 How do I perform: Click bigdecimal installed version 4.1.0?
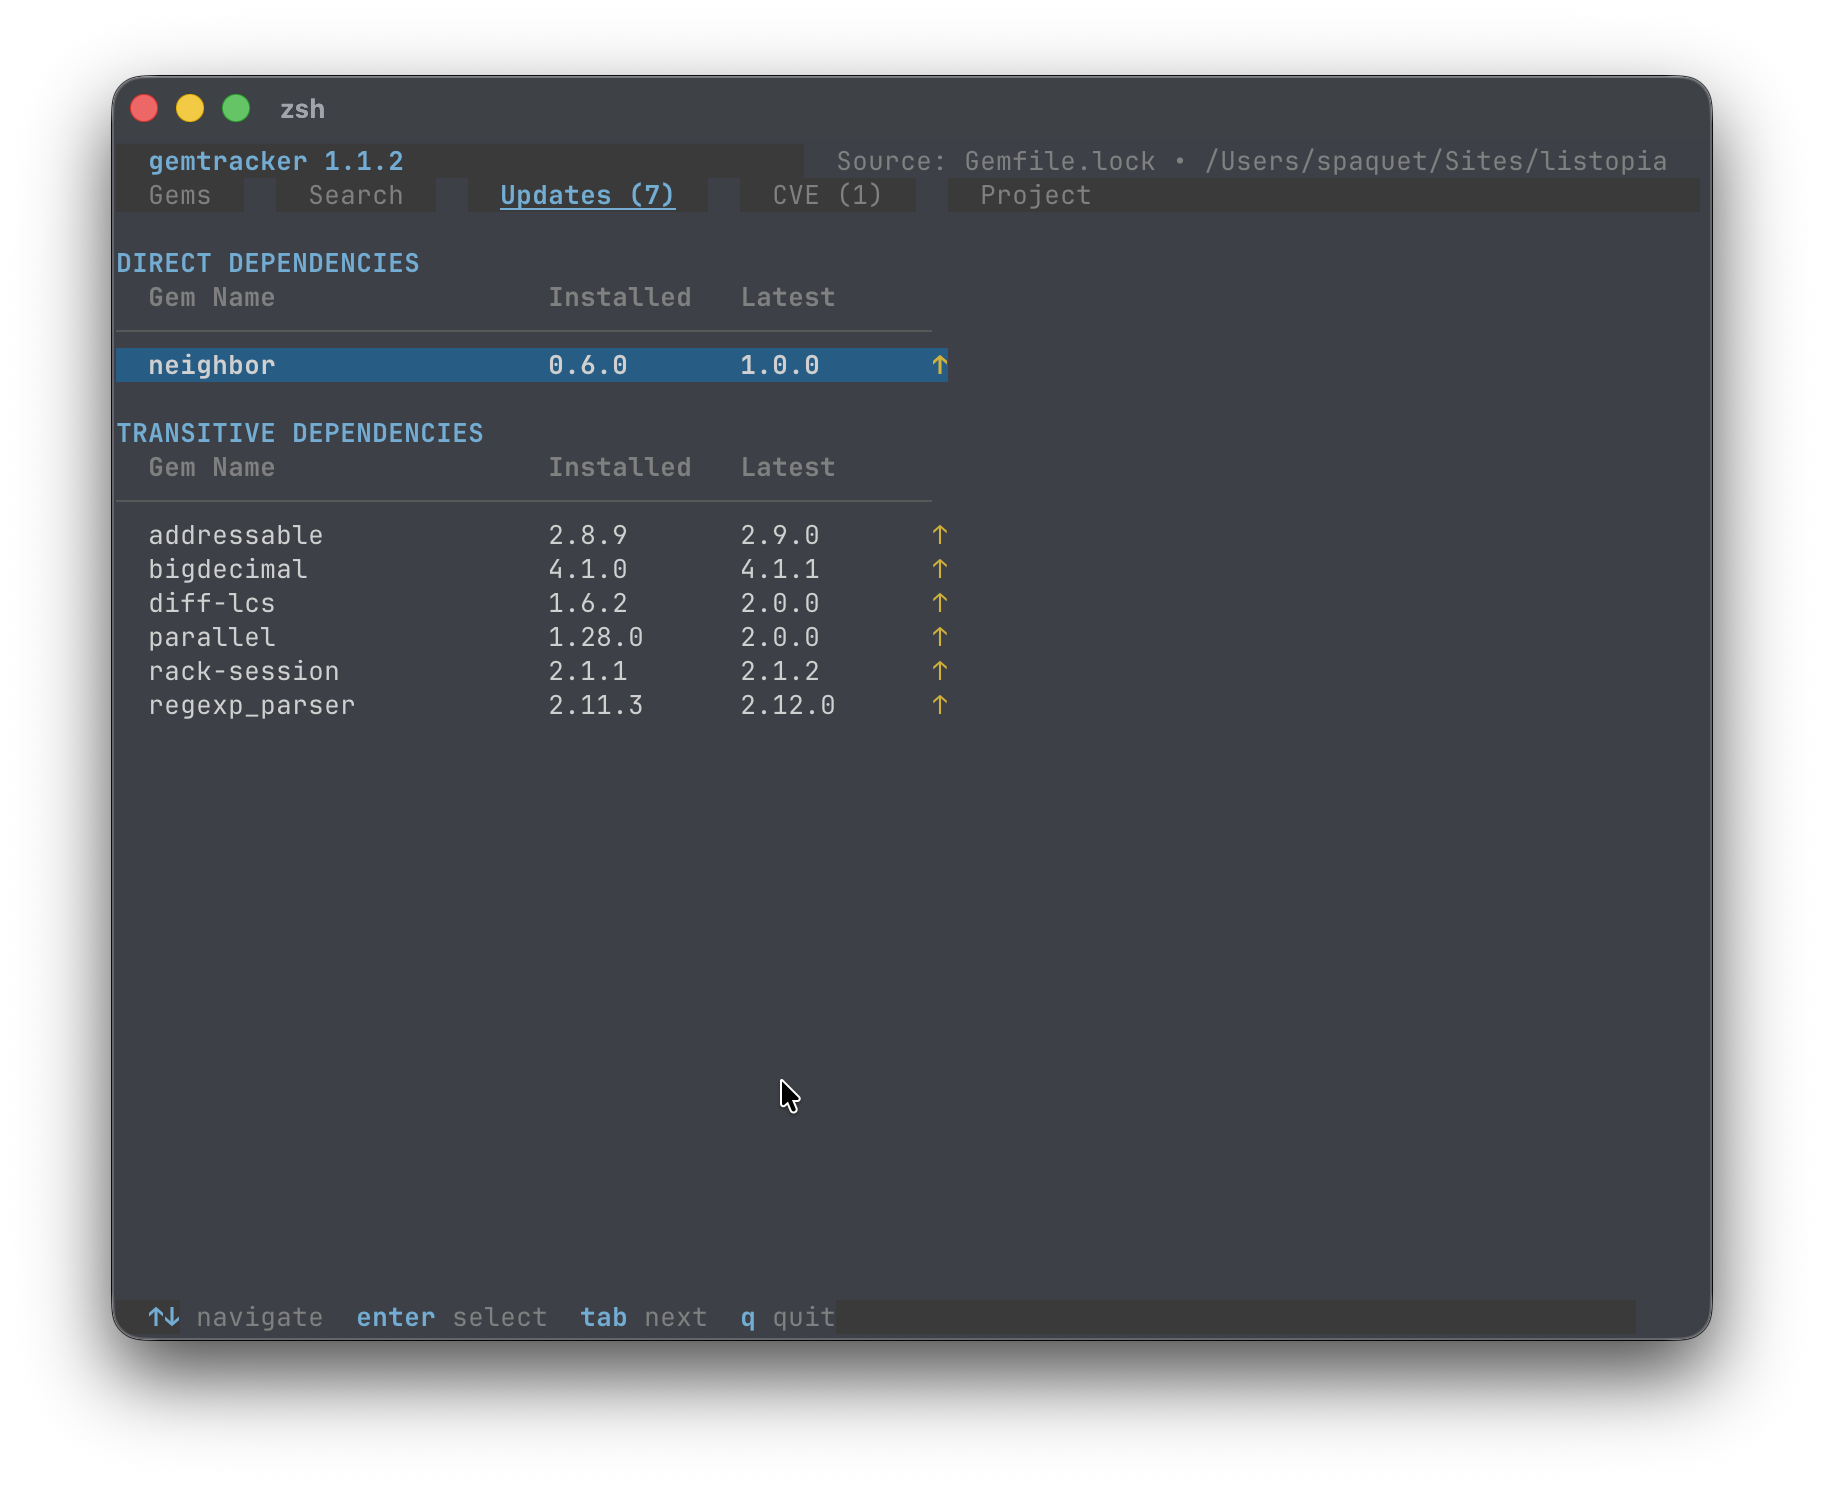[x=588, y=569]
